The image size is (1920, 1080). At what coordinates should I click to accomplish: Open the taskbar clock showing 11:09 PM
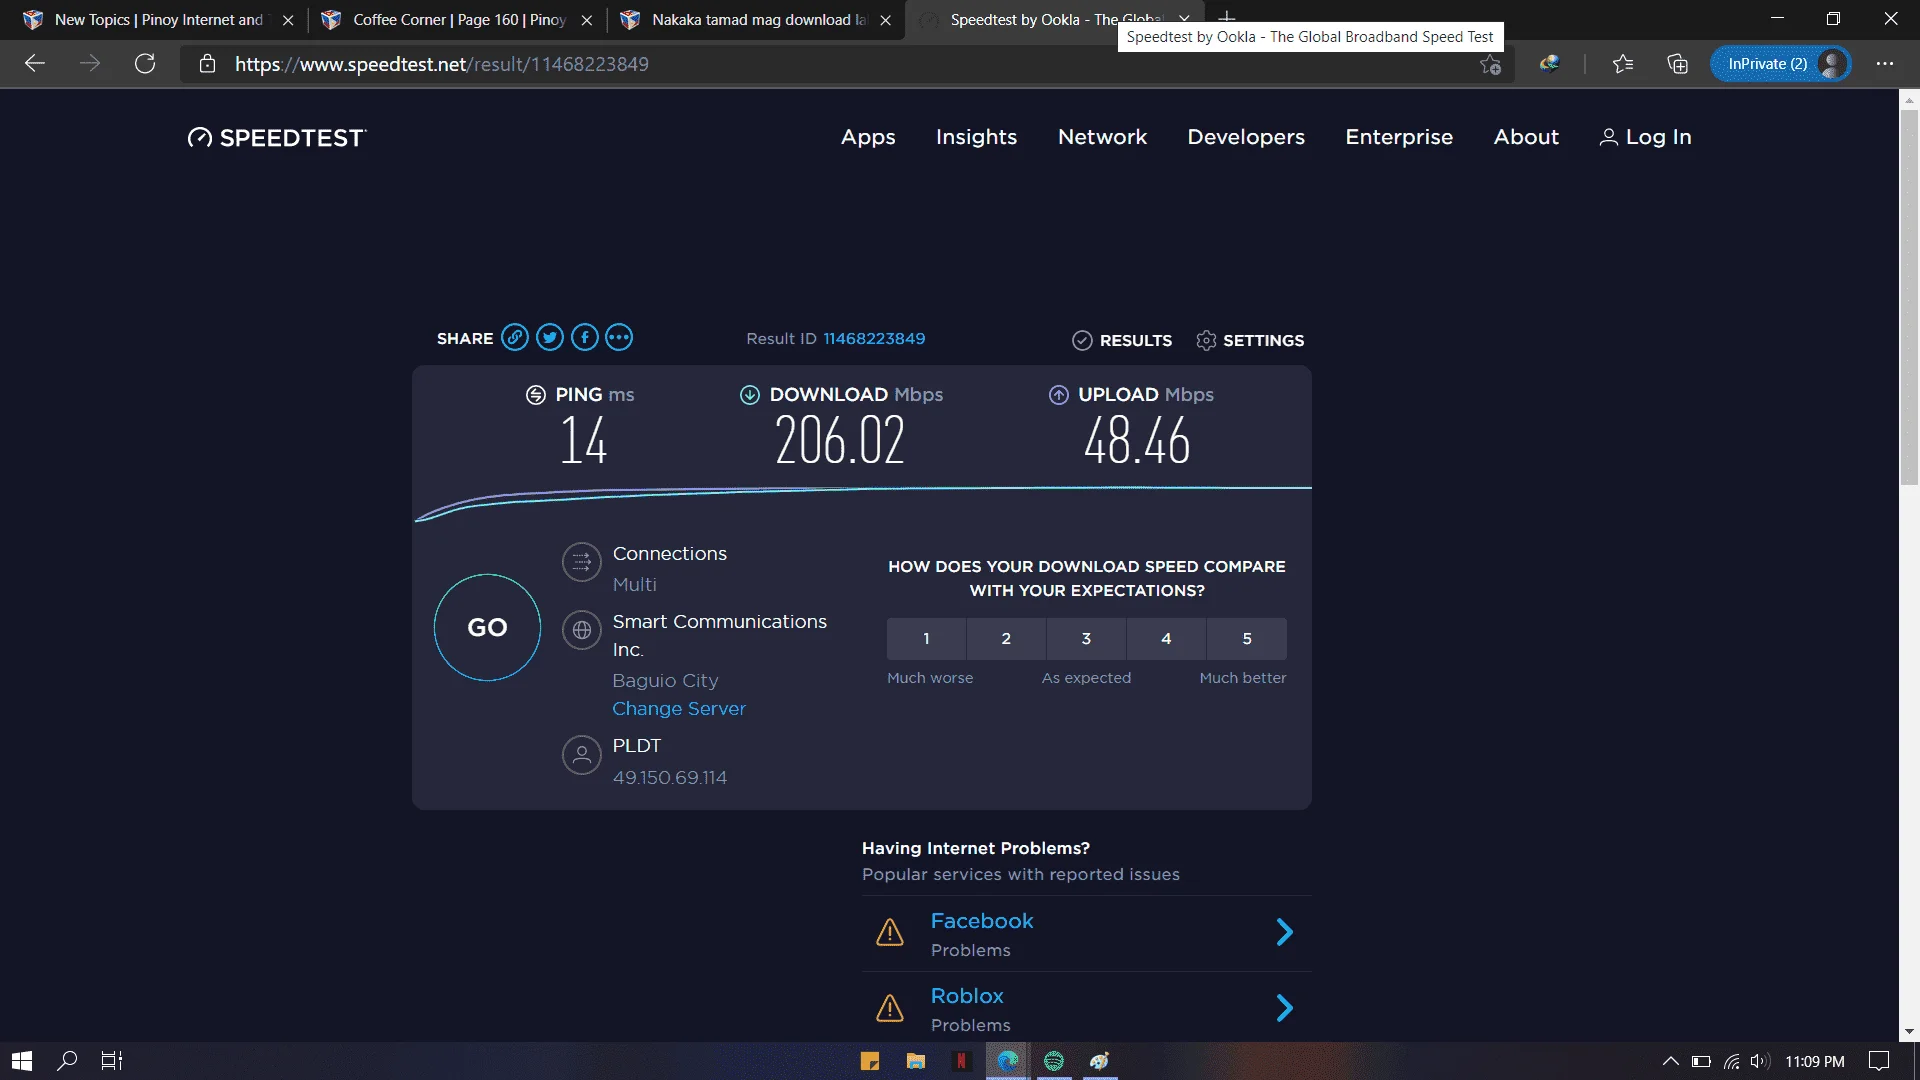1815,1061
